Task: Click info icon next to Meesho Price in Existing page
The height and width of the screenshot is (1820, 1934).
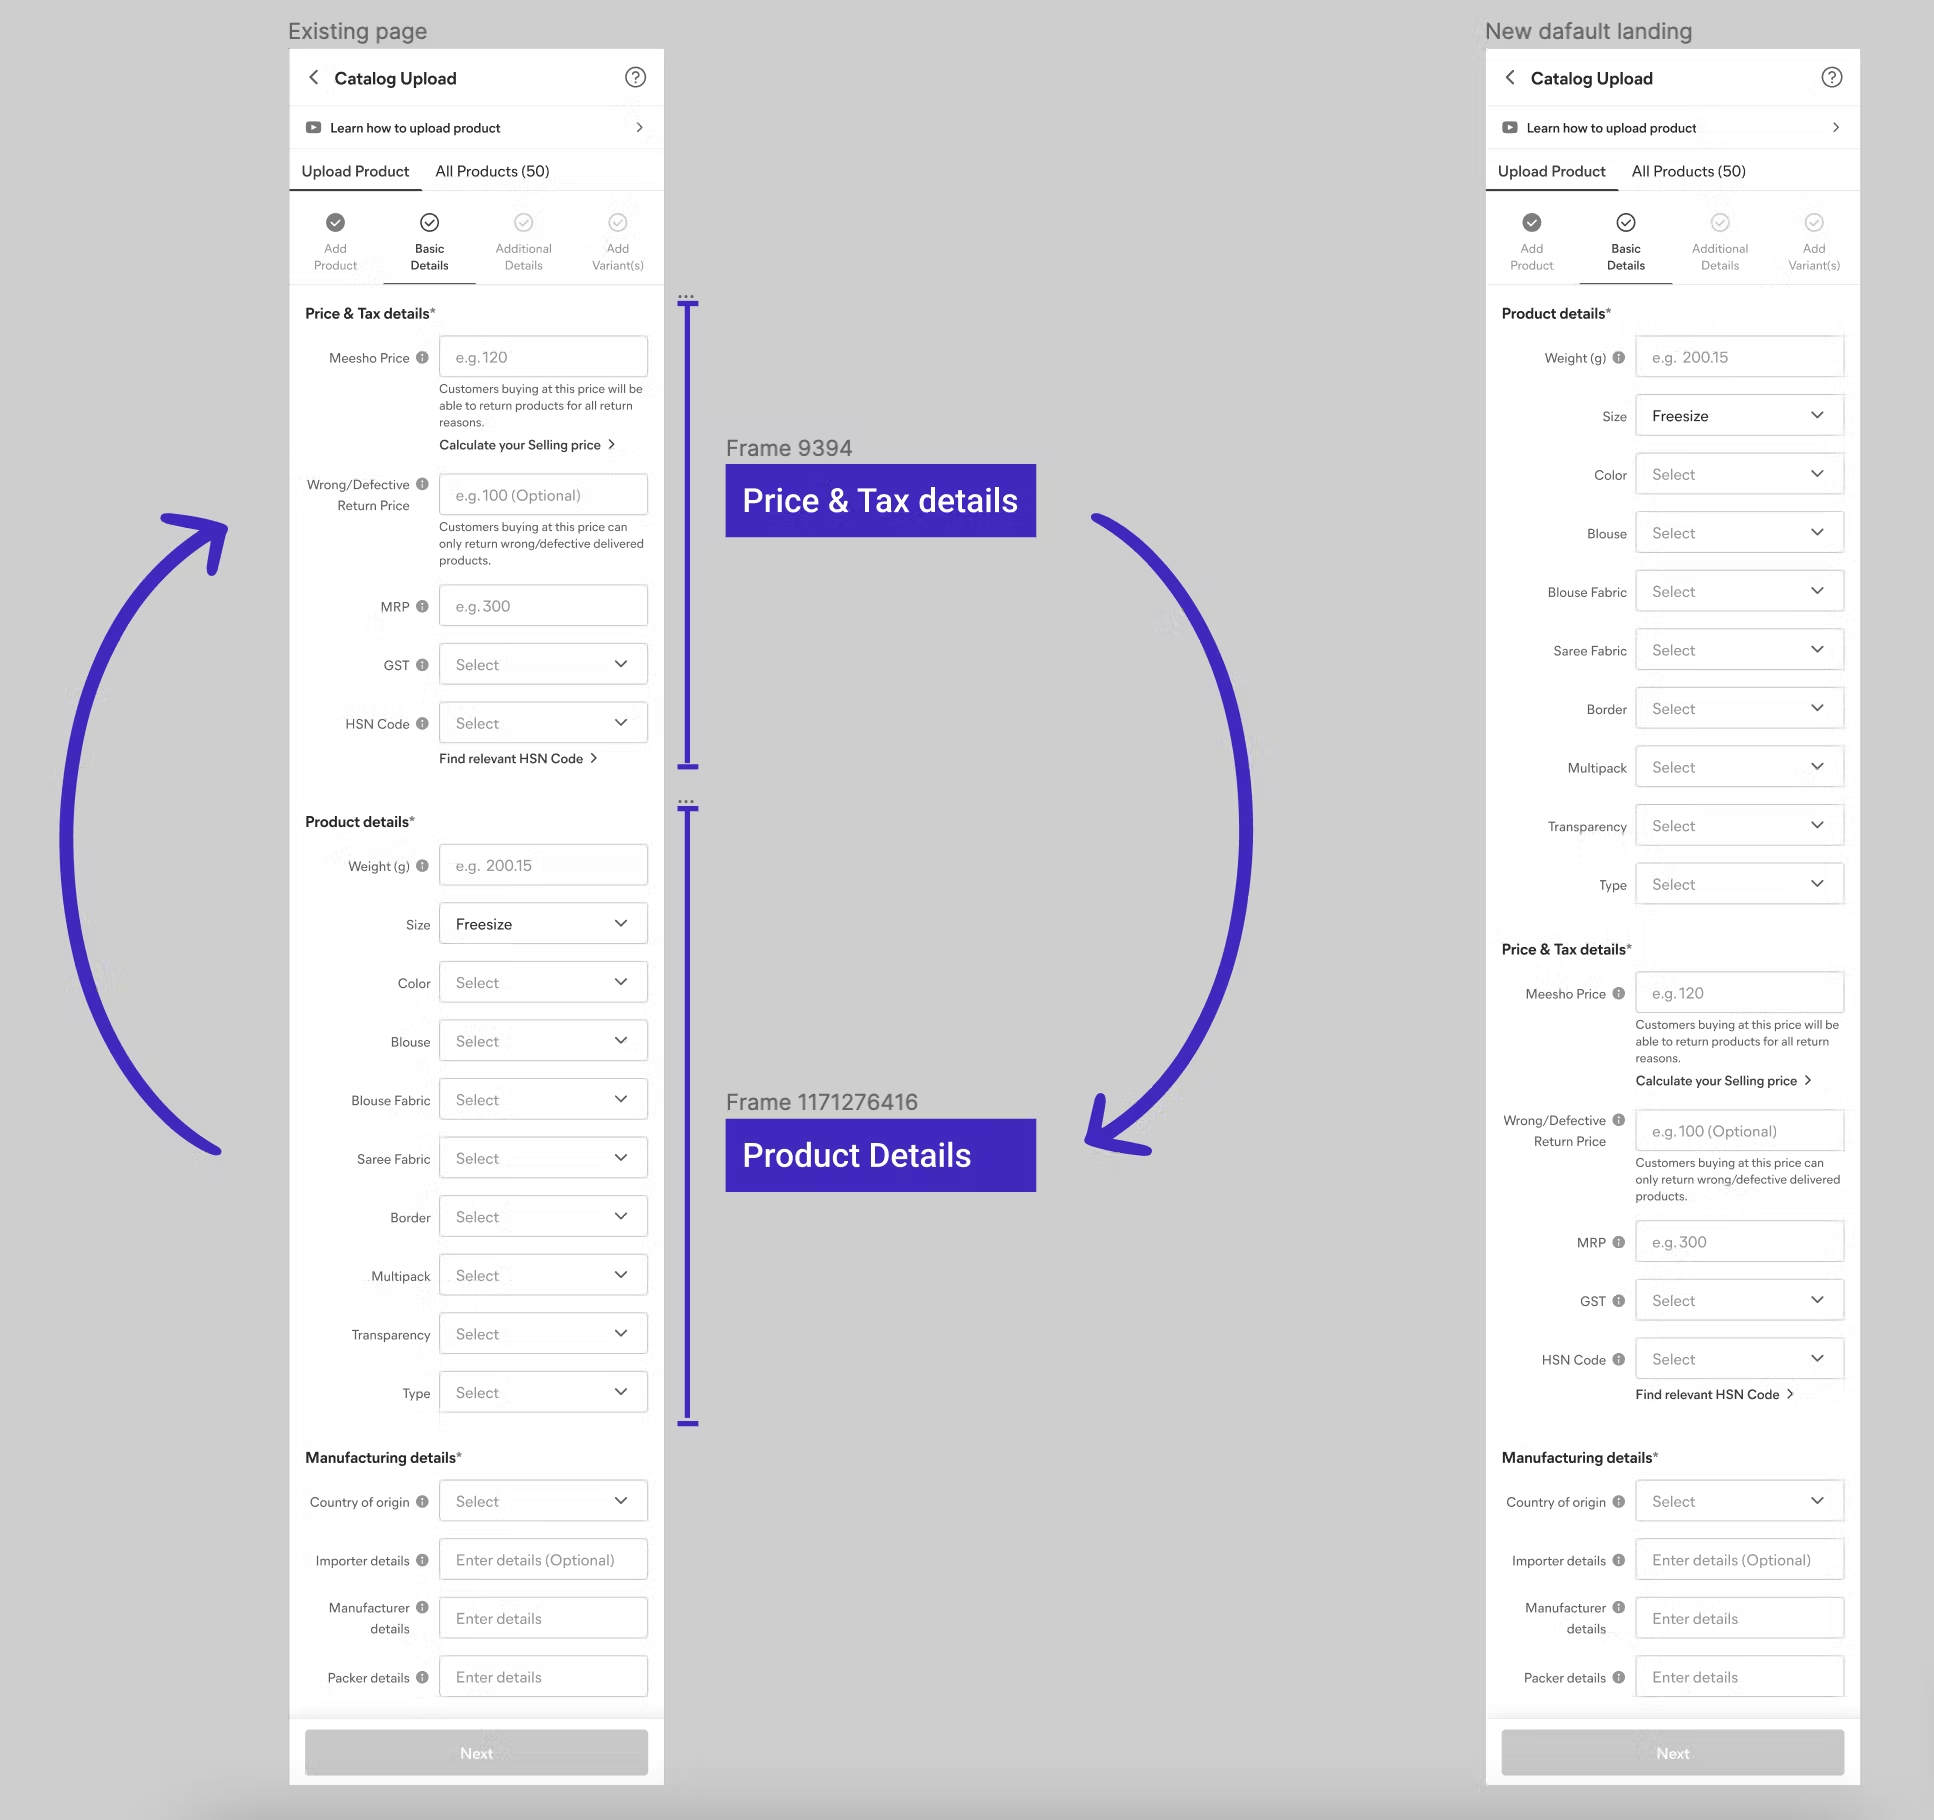Action: (422, 357)
